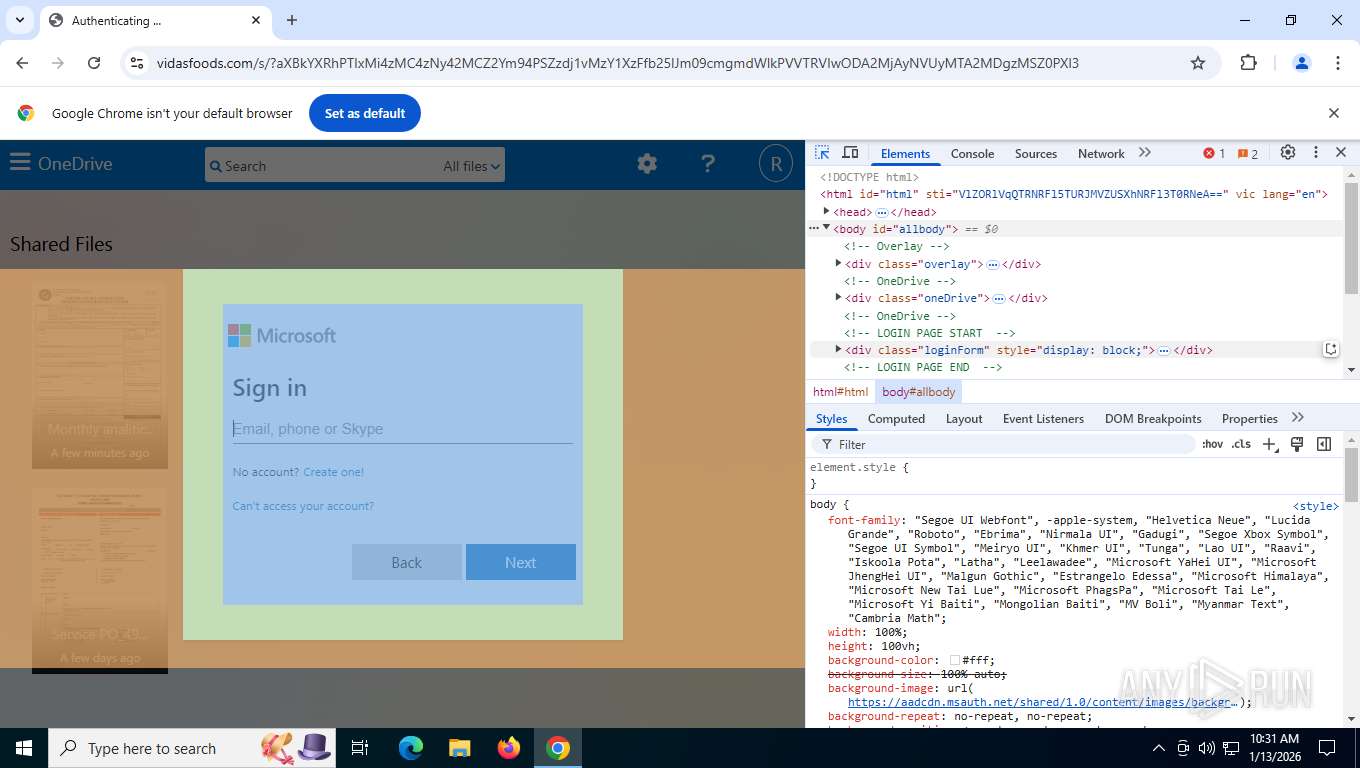
Task: Open the All files dropdown
Action: [x=472, y=166]
